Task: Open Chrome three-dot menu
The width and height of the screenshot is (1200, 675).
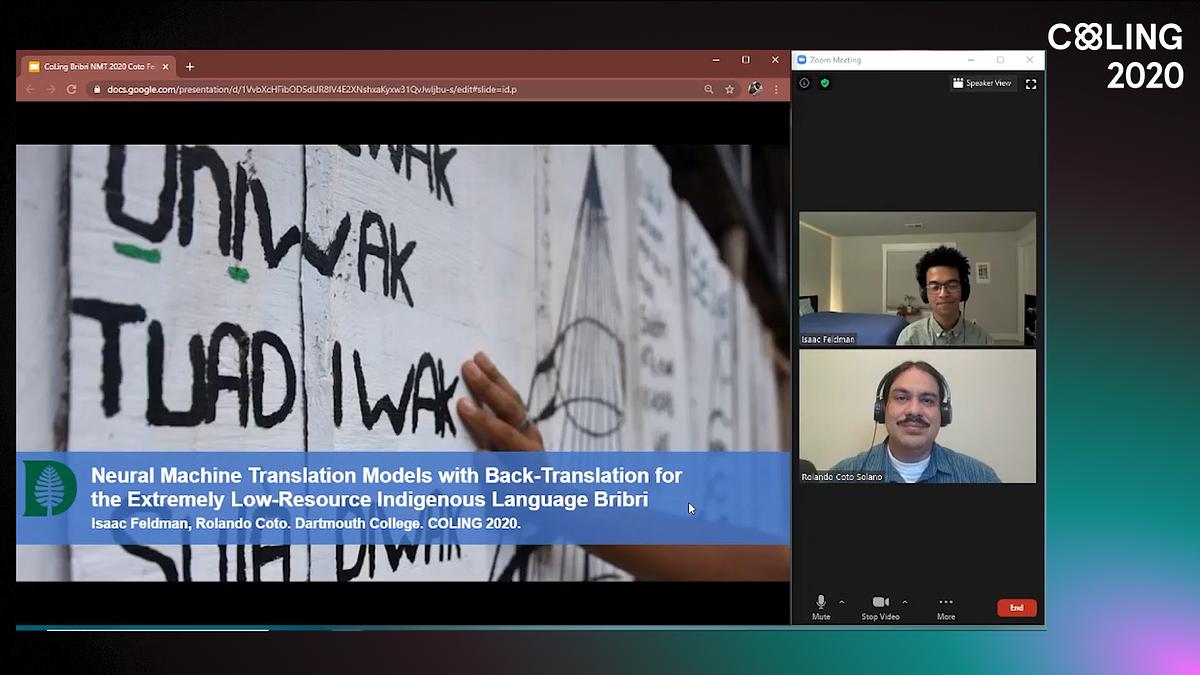Action: (776, 89)
